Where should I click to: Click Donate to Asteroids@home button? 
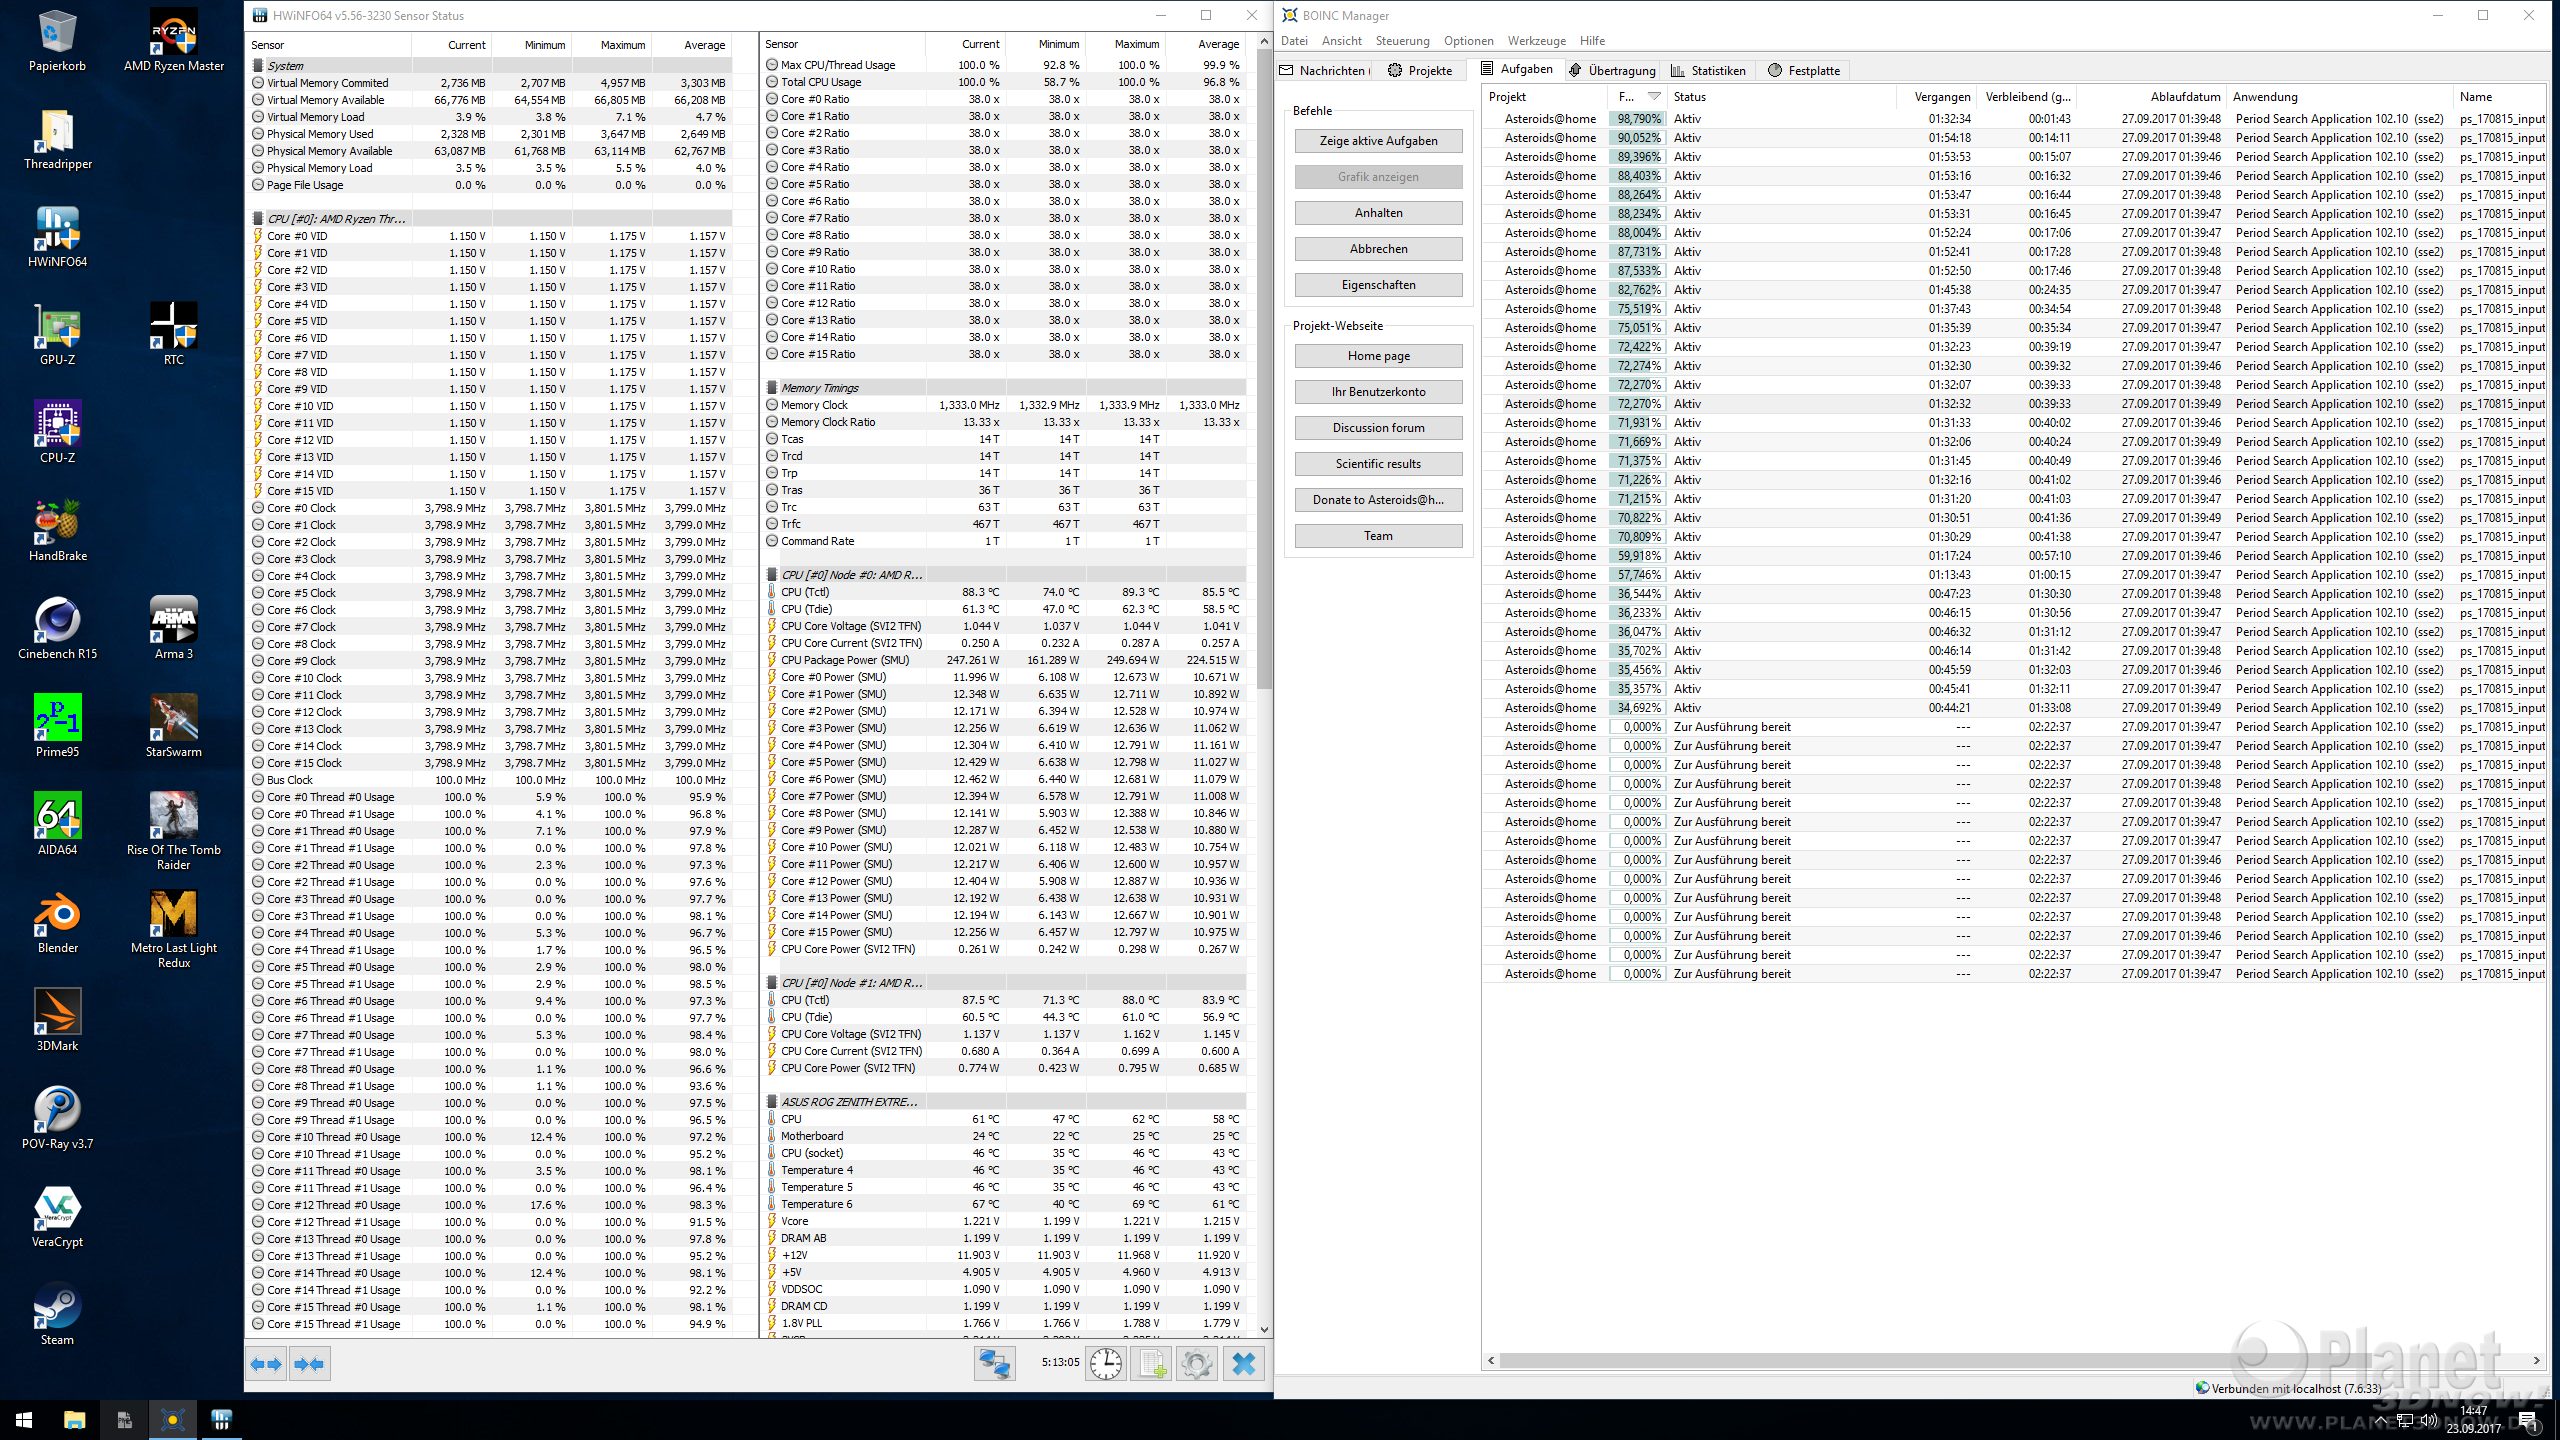(1378, 500)
